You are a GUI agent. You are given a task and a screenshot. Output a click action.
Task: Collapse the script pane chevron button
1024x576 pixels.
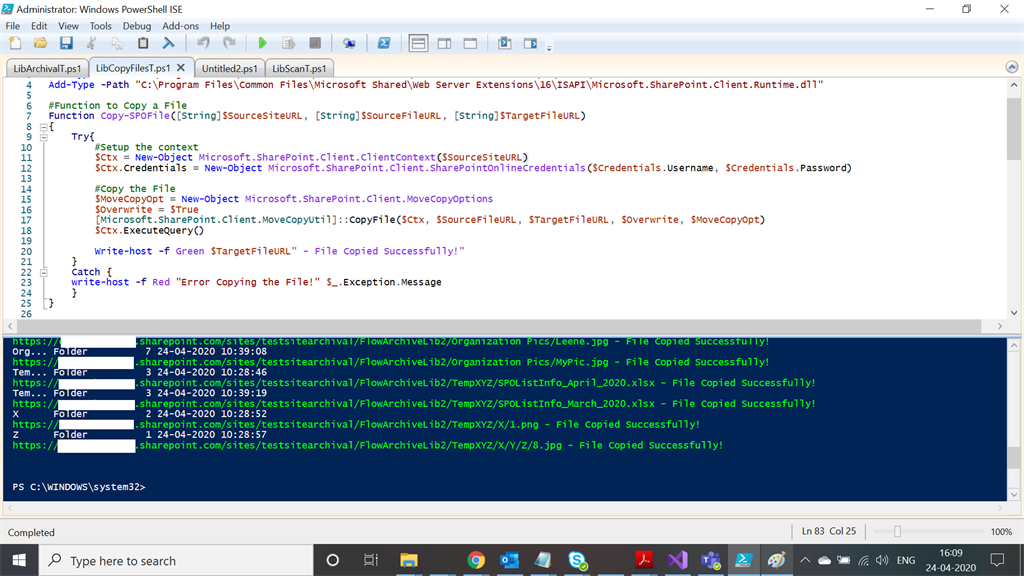click(1012, 67)
